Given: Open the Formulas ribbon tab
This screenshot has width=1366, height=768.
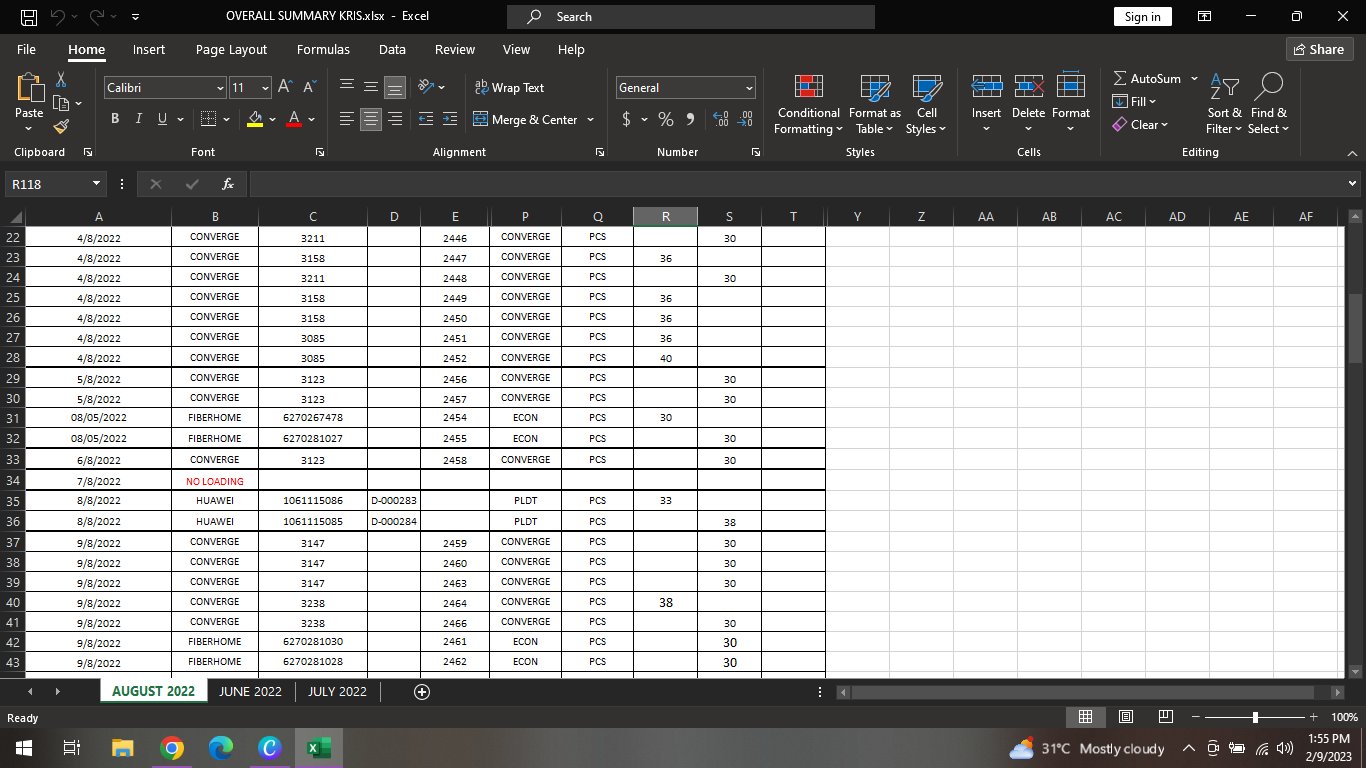Looking at the screenshot, I should [x=323, y=50].
